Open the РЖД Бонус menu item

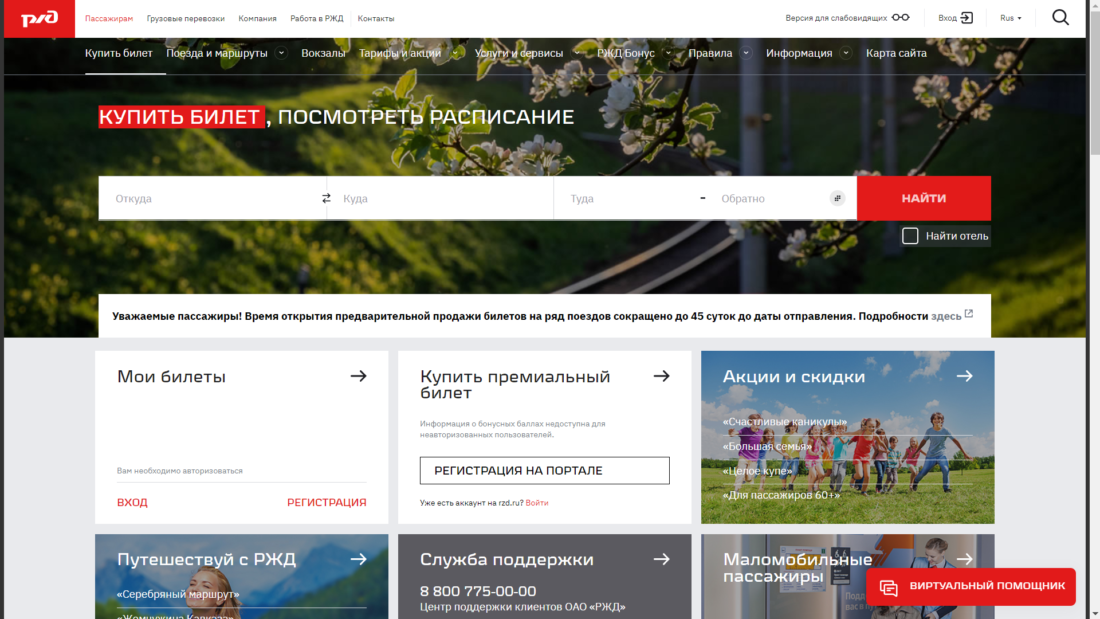[626, 53]
